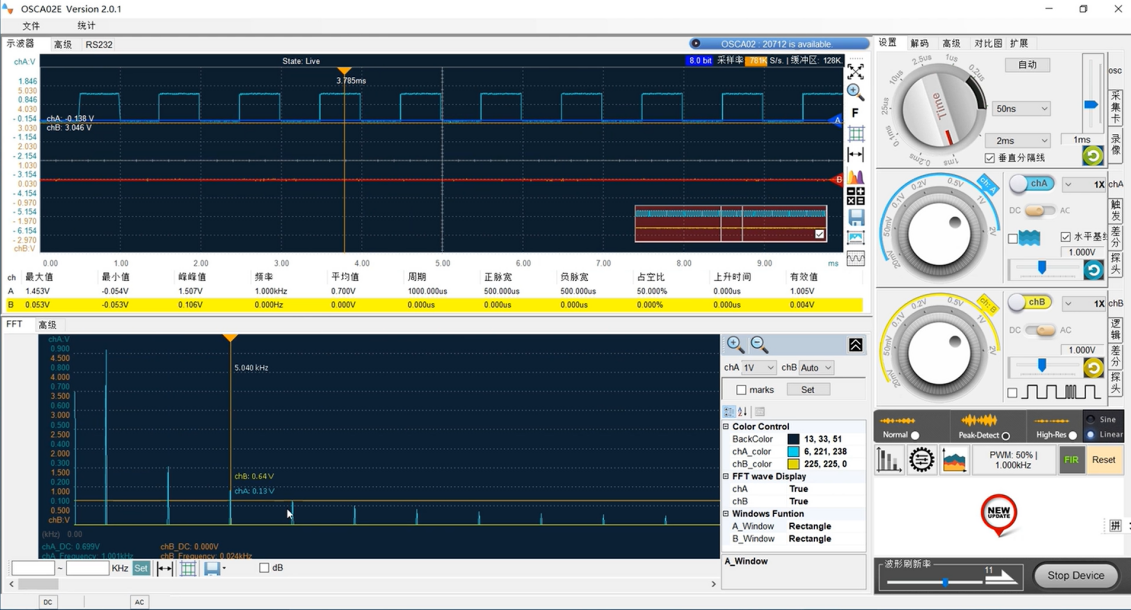This screenshot has width=1131, height=610.
Task: Click the chA_color cyan swatch
Action: pyautogui.click(x=793, y=452)
